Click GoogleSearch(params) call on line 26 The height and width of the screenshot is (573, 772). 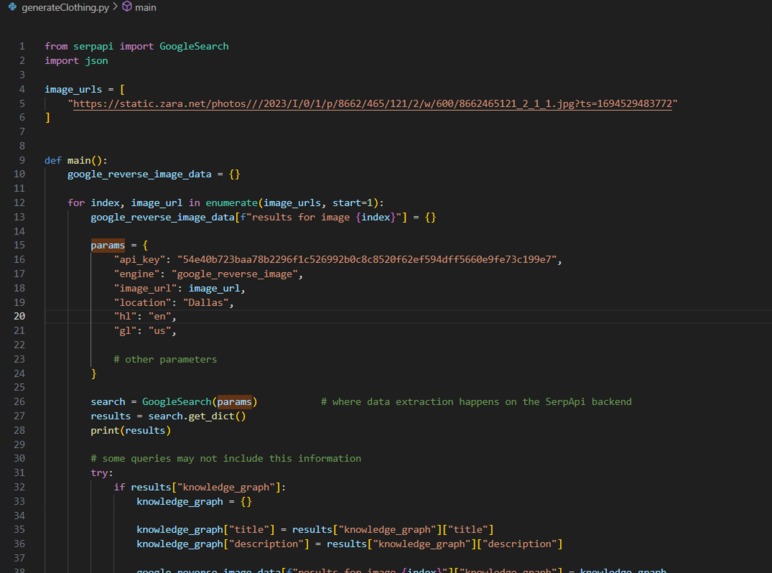coord(199,402)
